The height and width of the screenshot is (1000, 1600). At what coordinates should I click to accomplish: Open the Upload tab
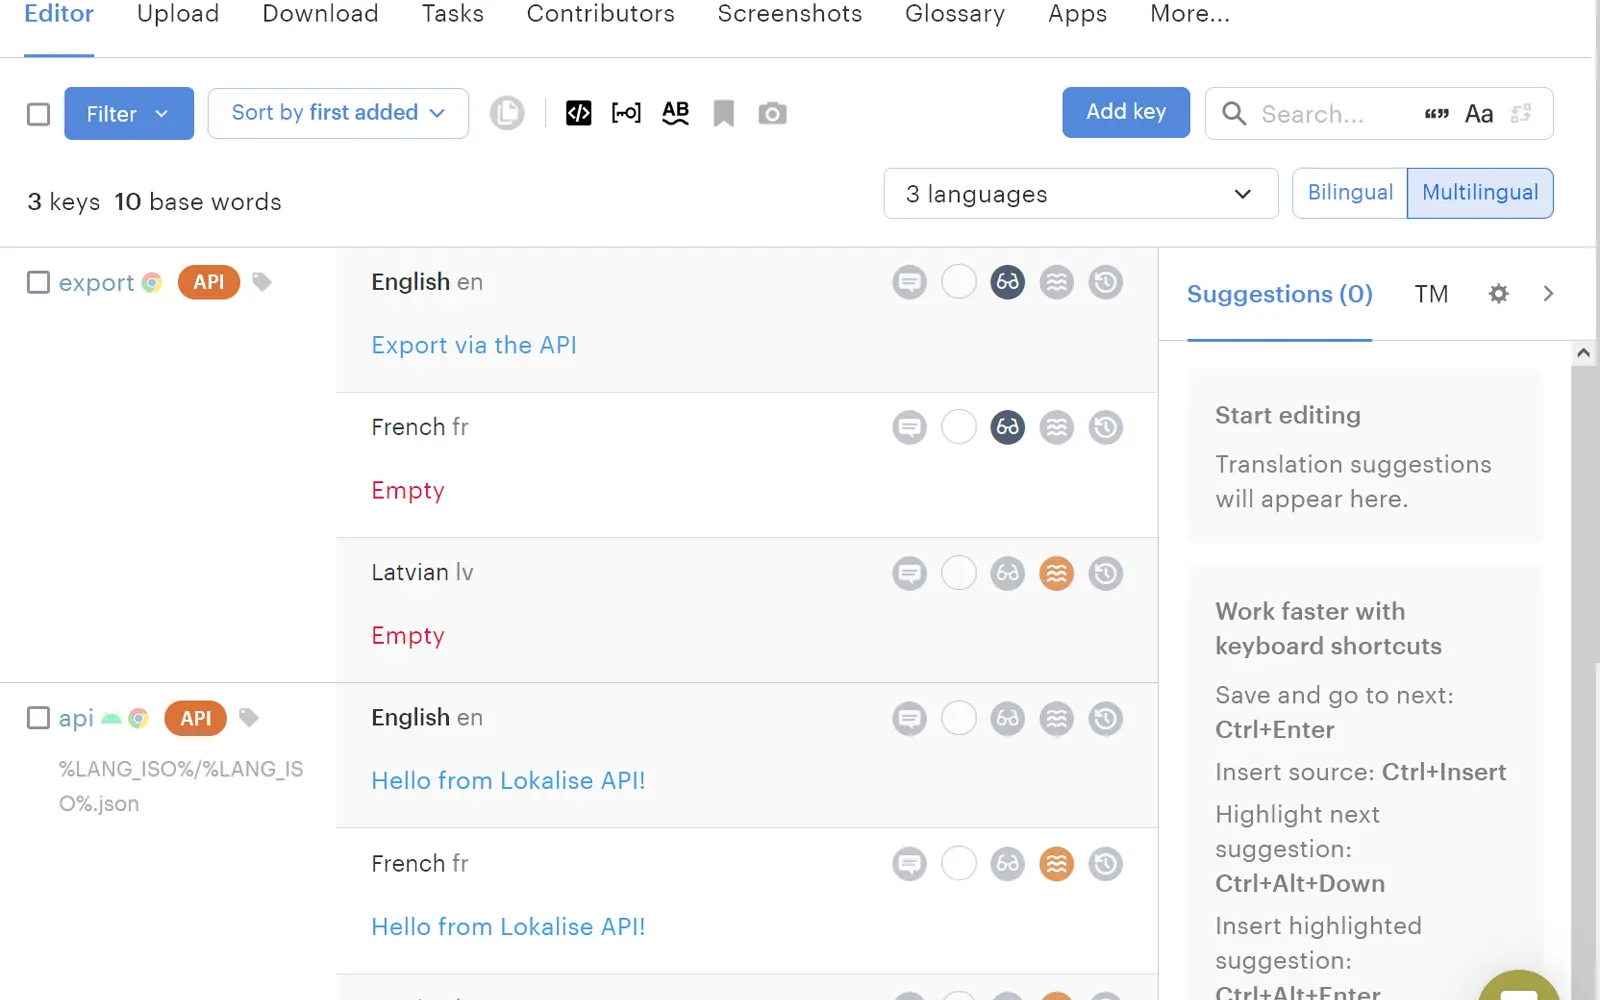[178, 14]
